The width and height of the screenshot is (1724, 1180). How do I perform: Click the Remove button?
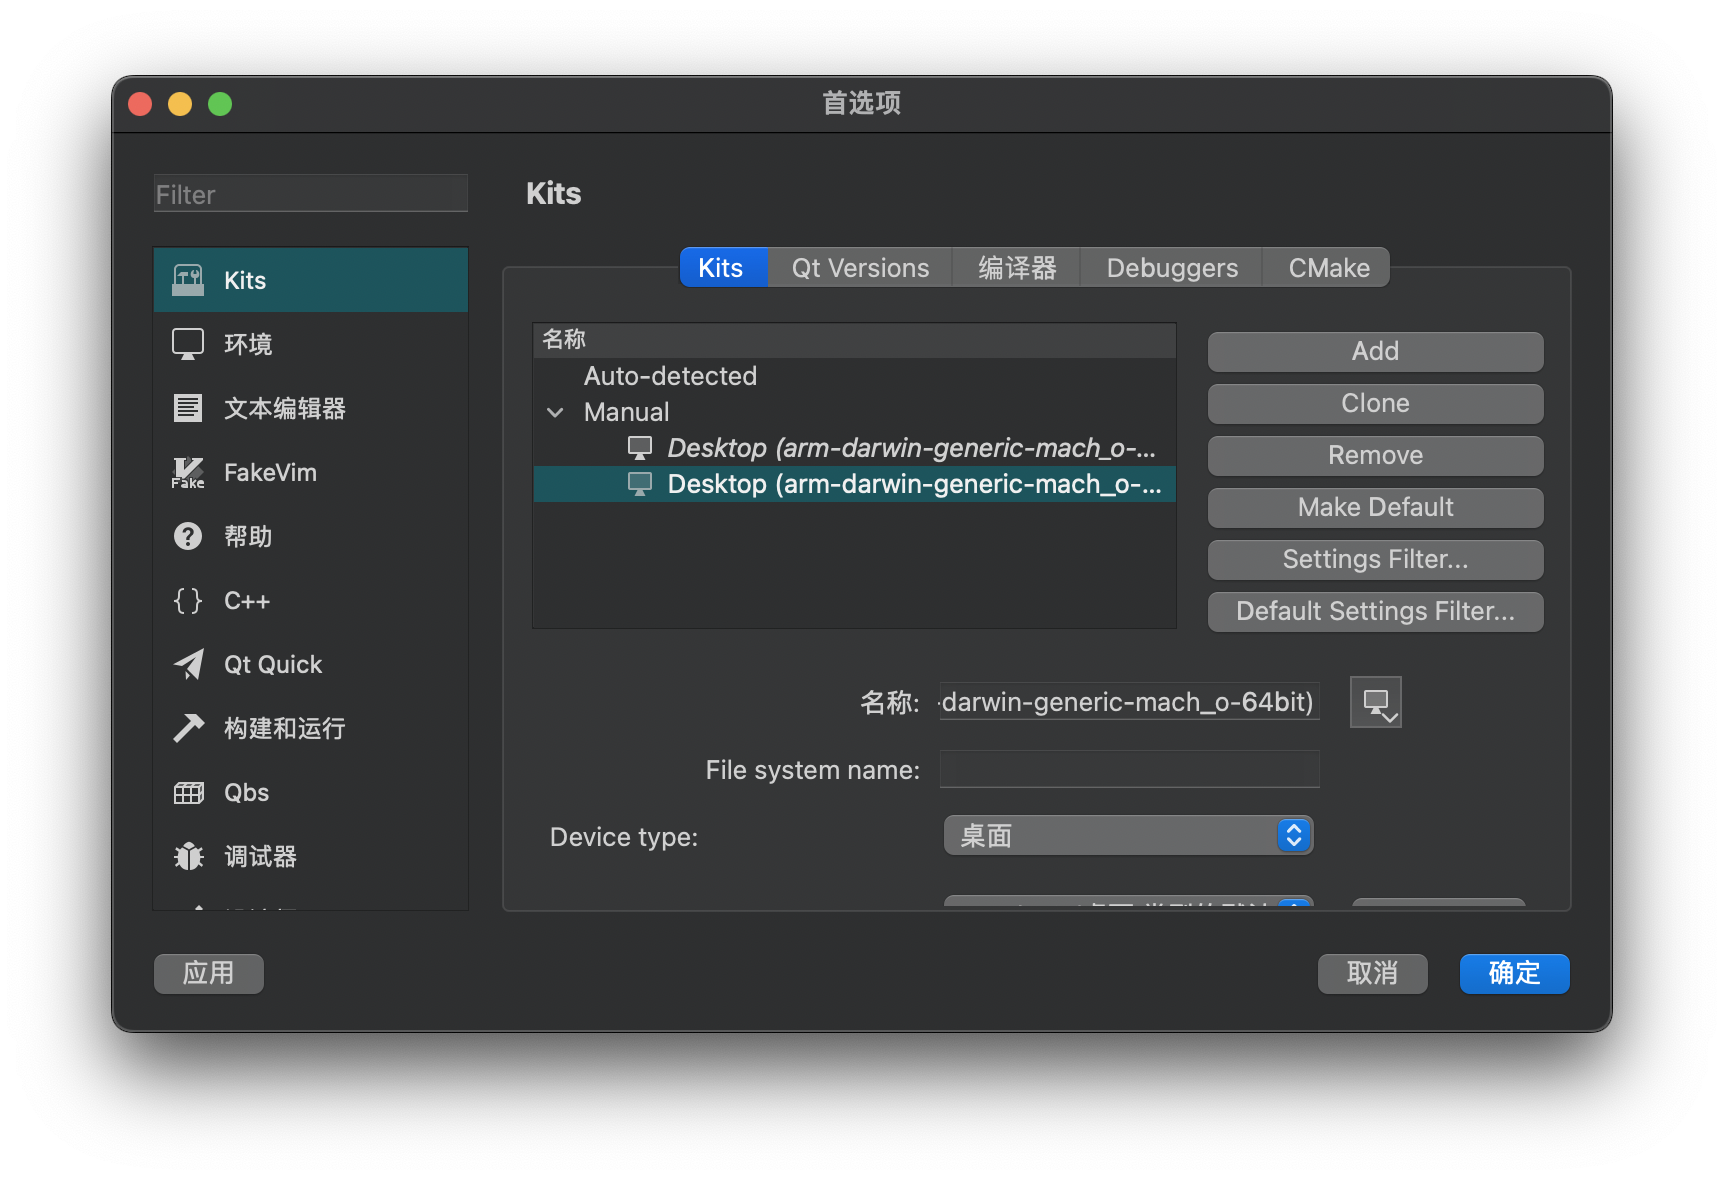pos(1375,455)
